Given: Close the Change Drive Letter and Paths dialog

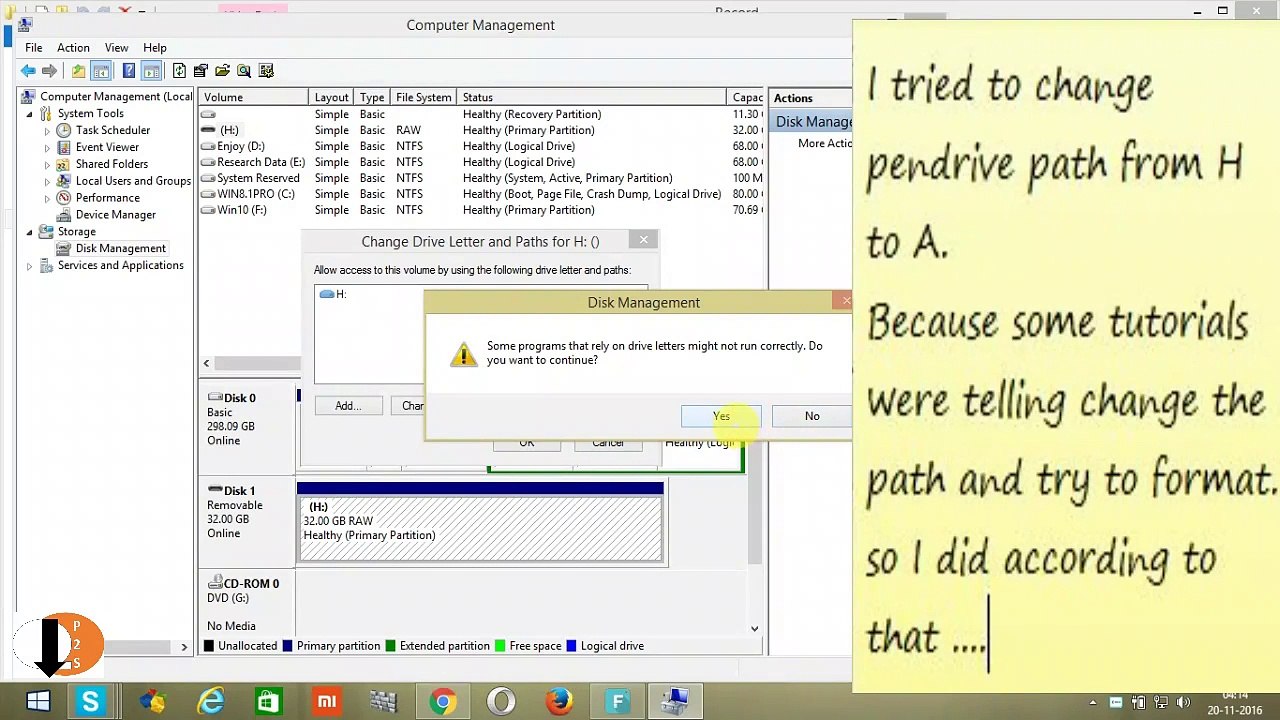Looking at the screenshot, I should 643,240.
